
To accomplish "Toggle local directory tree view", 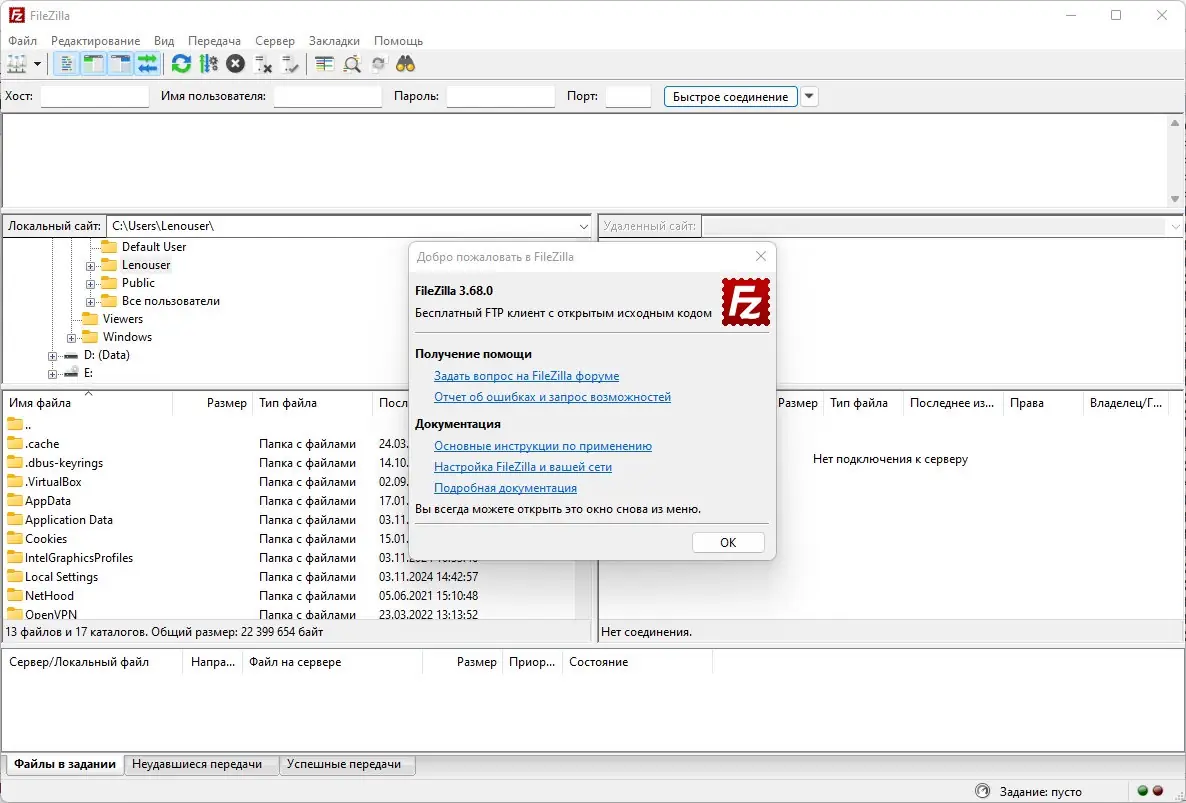I will (x=93, y=64).
